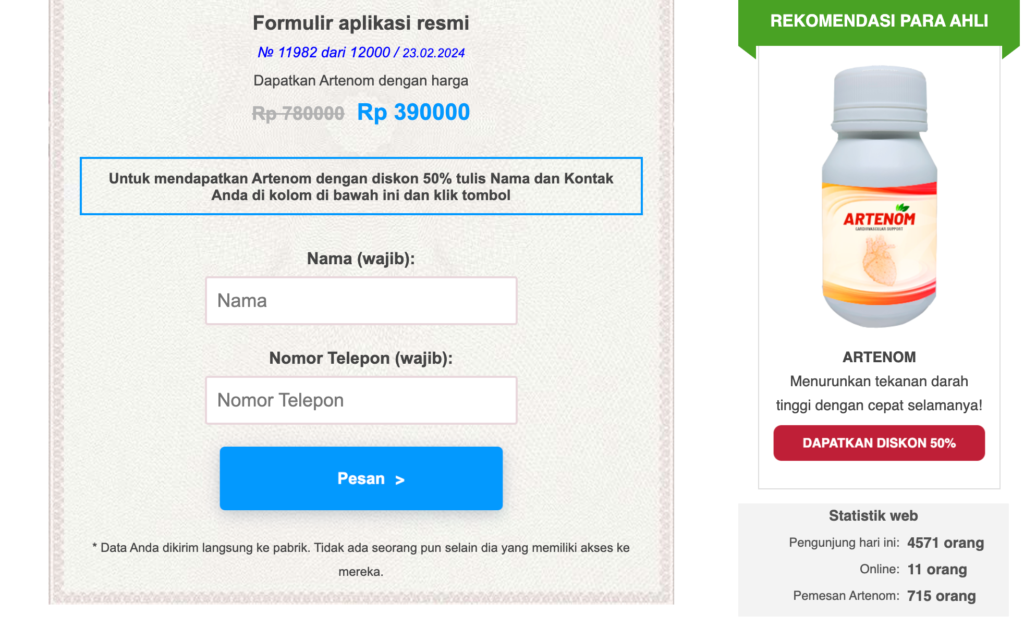This screenshot has width=1024, height=640.
Task: Focus the Nomor Telepon input field
Action: (x=361, y=401)
